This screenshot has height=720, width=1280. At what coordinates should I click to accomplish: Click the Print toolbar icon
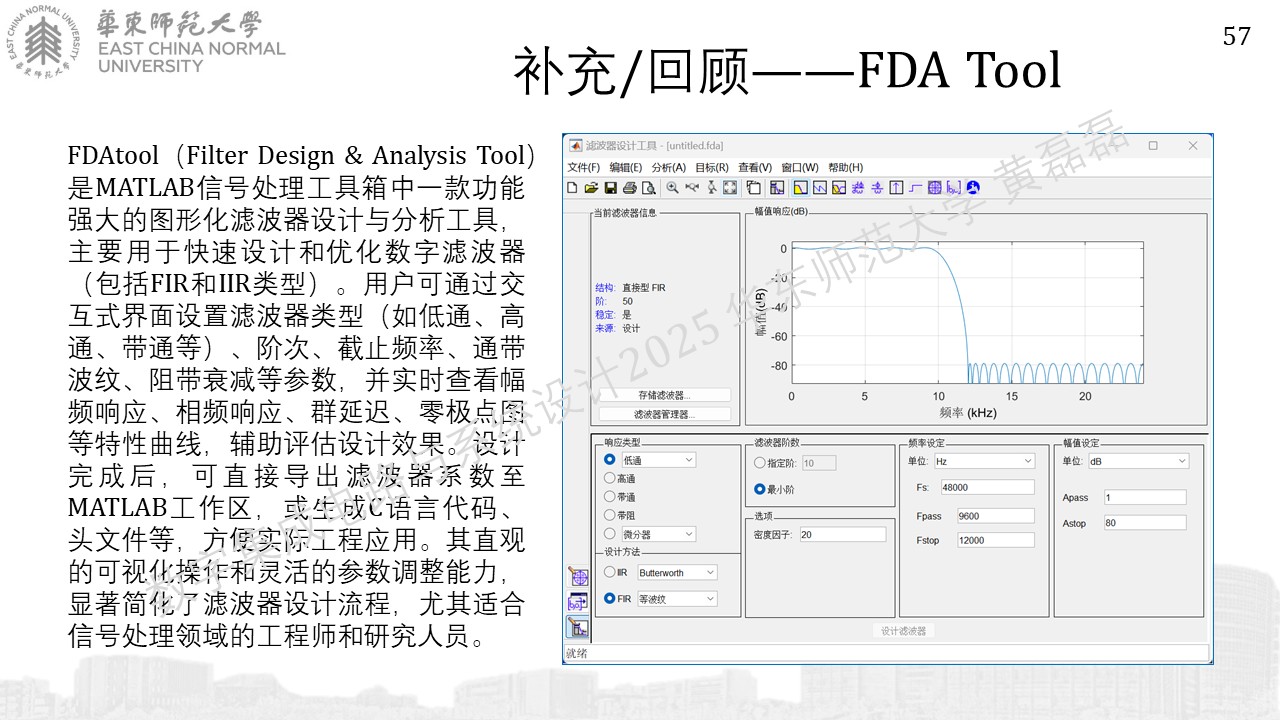click(629, 187)
